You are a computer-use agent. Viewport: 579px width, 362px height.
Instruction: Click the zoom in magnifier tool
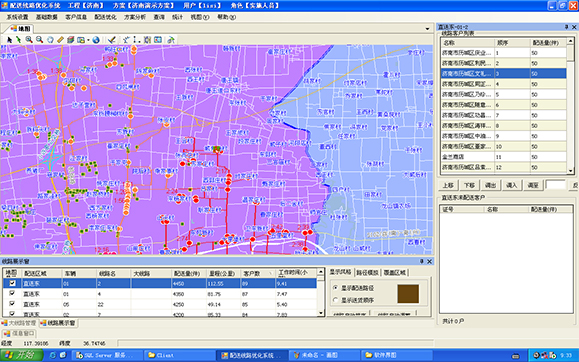click(x=29, y=40)
